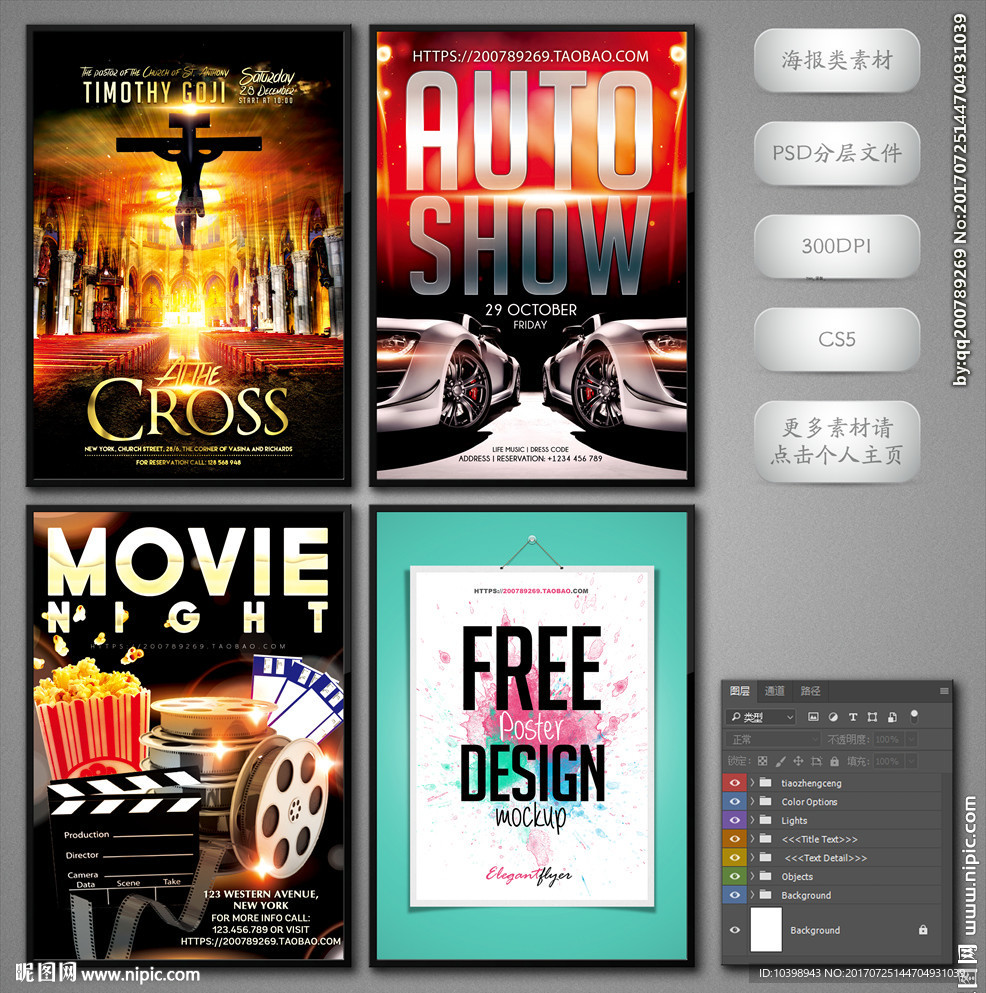The image size is (986, 993).
Task: Open the 填充 fill slider arrow
Action: [x=911, y=761]
